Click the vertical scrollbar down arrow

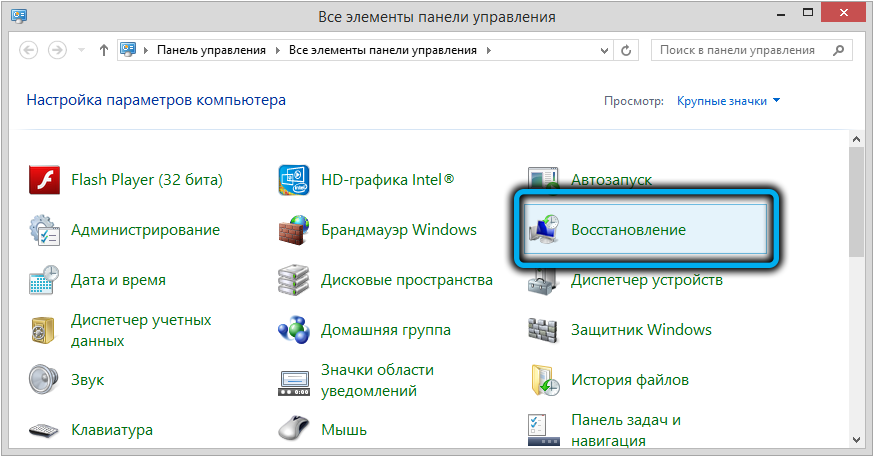tap(856, 441)
